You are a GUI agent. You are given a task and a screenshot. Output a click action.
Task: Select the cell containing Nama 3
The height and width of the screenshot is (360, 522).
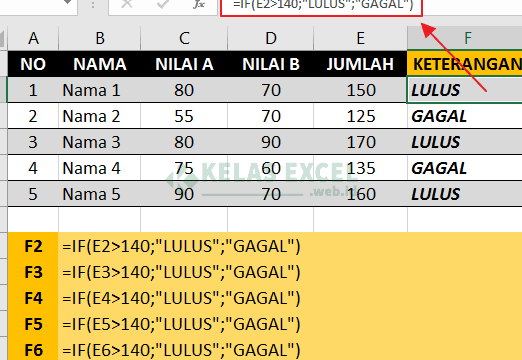100,142
